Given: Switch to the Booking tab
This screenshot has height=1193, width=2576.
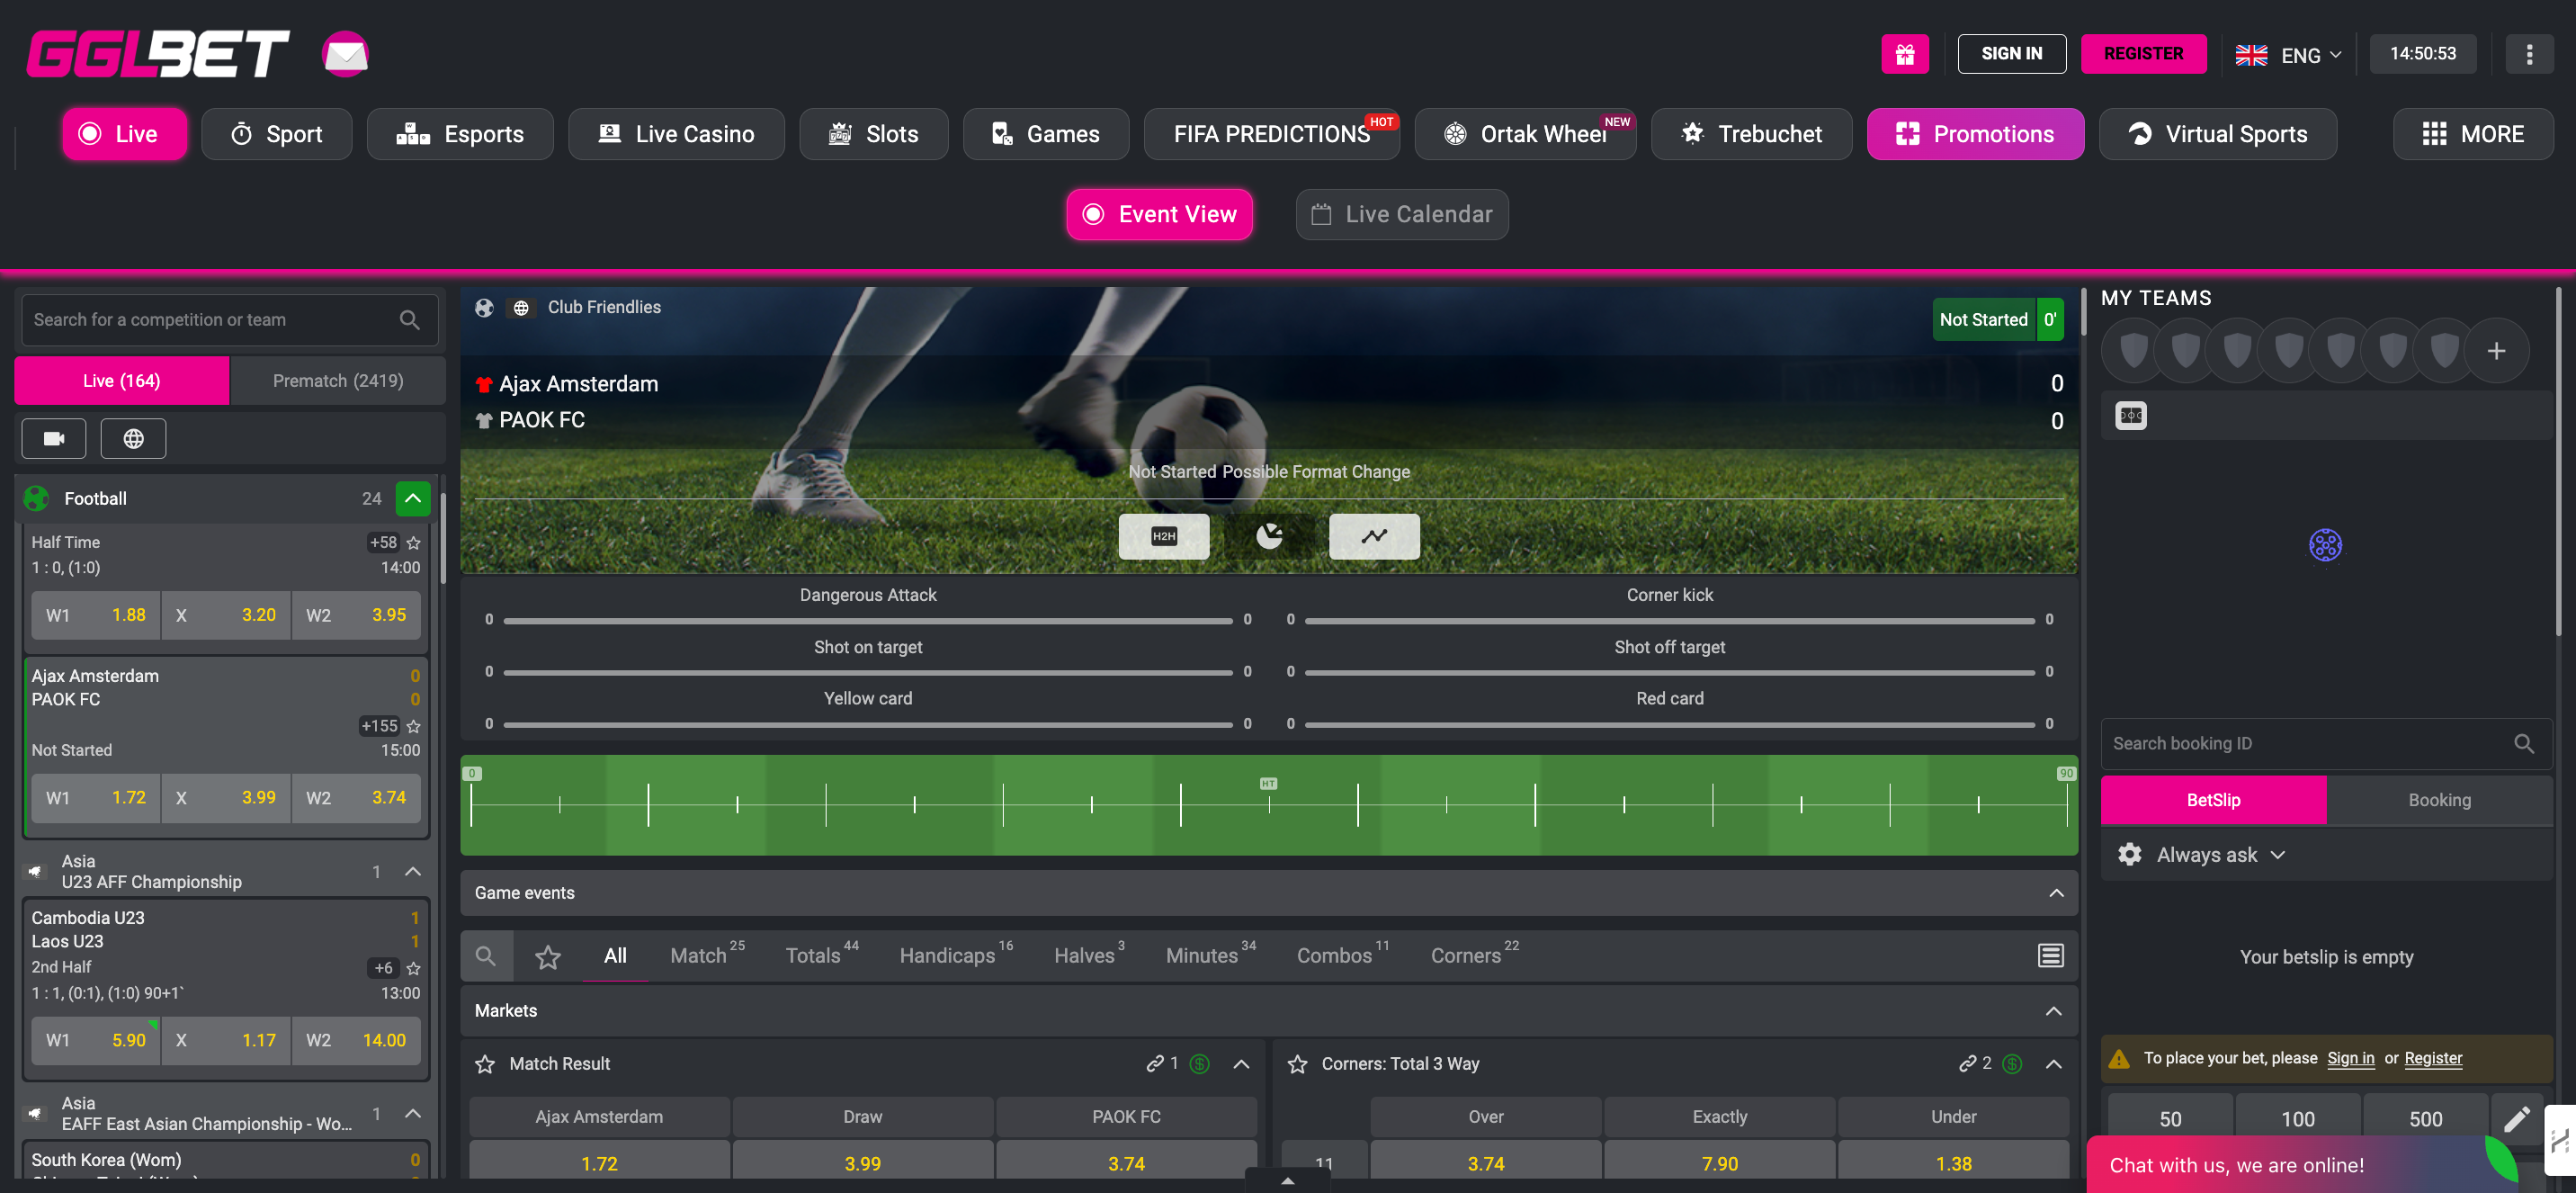Looking at the screenshot, I should coord(2438,800).
